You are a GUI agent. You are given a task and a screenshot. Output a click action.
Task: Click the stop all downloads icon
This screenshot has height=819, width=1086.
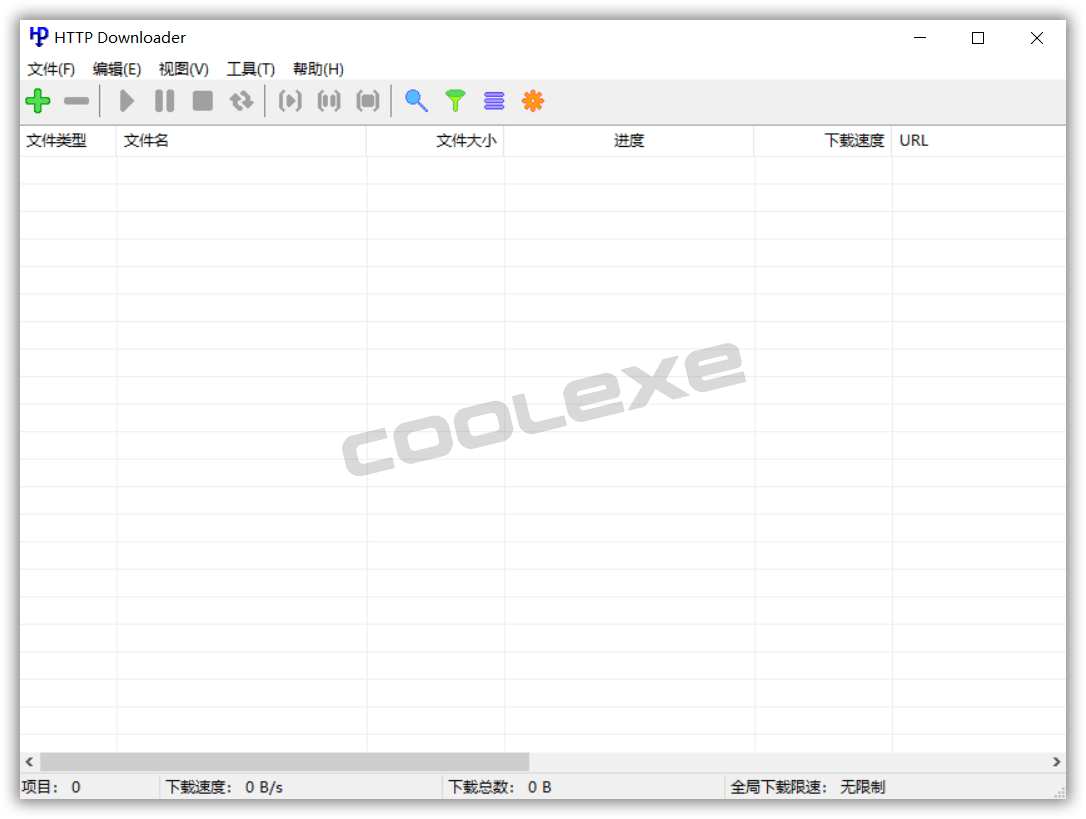coord(368,101)
